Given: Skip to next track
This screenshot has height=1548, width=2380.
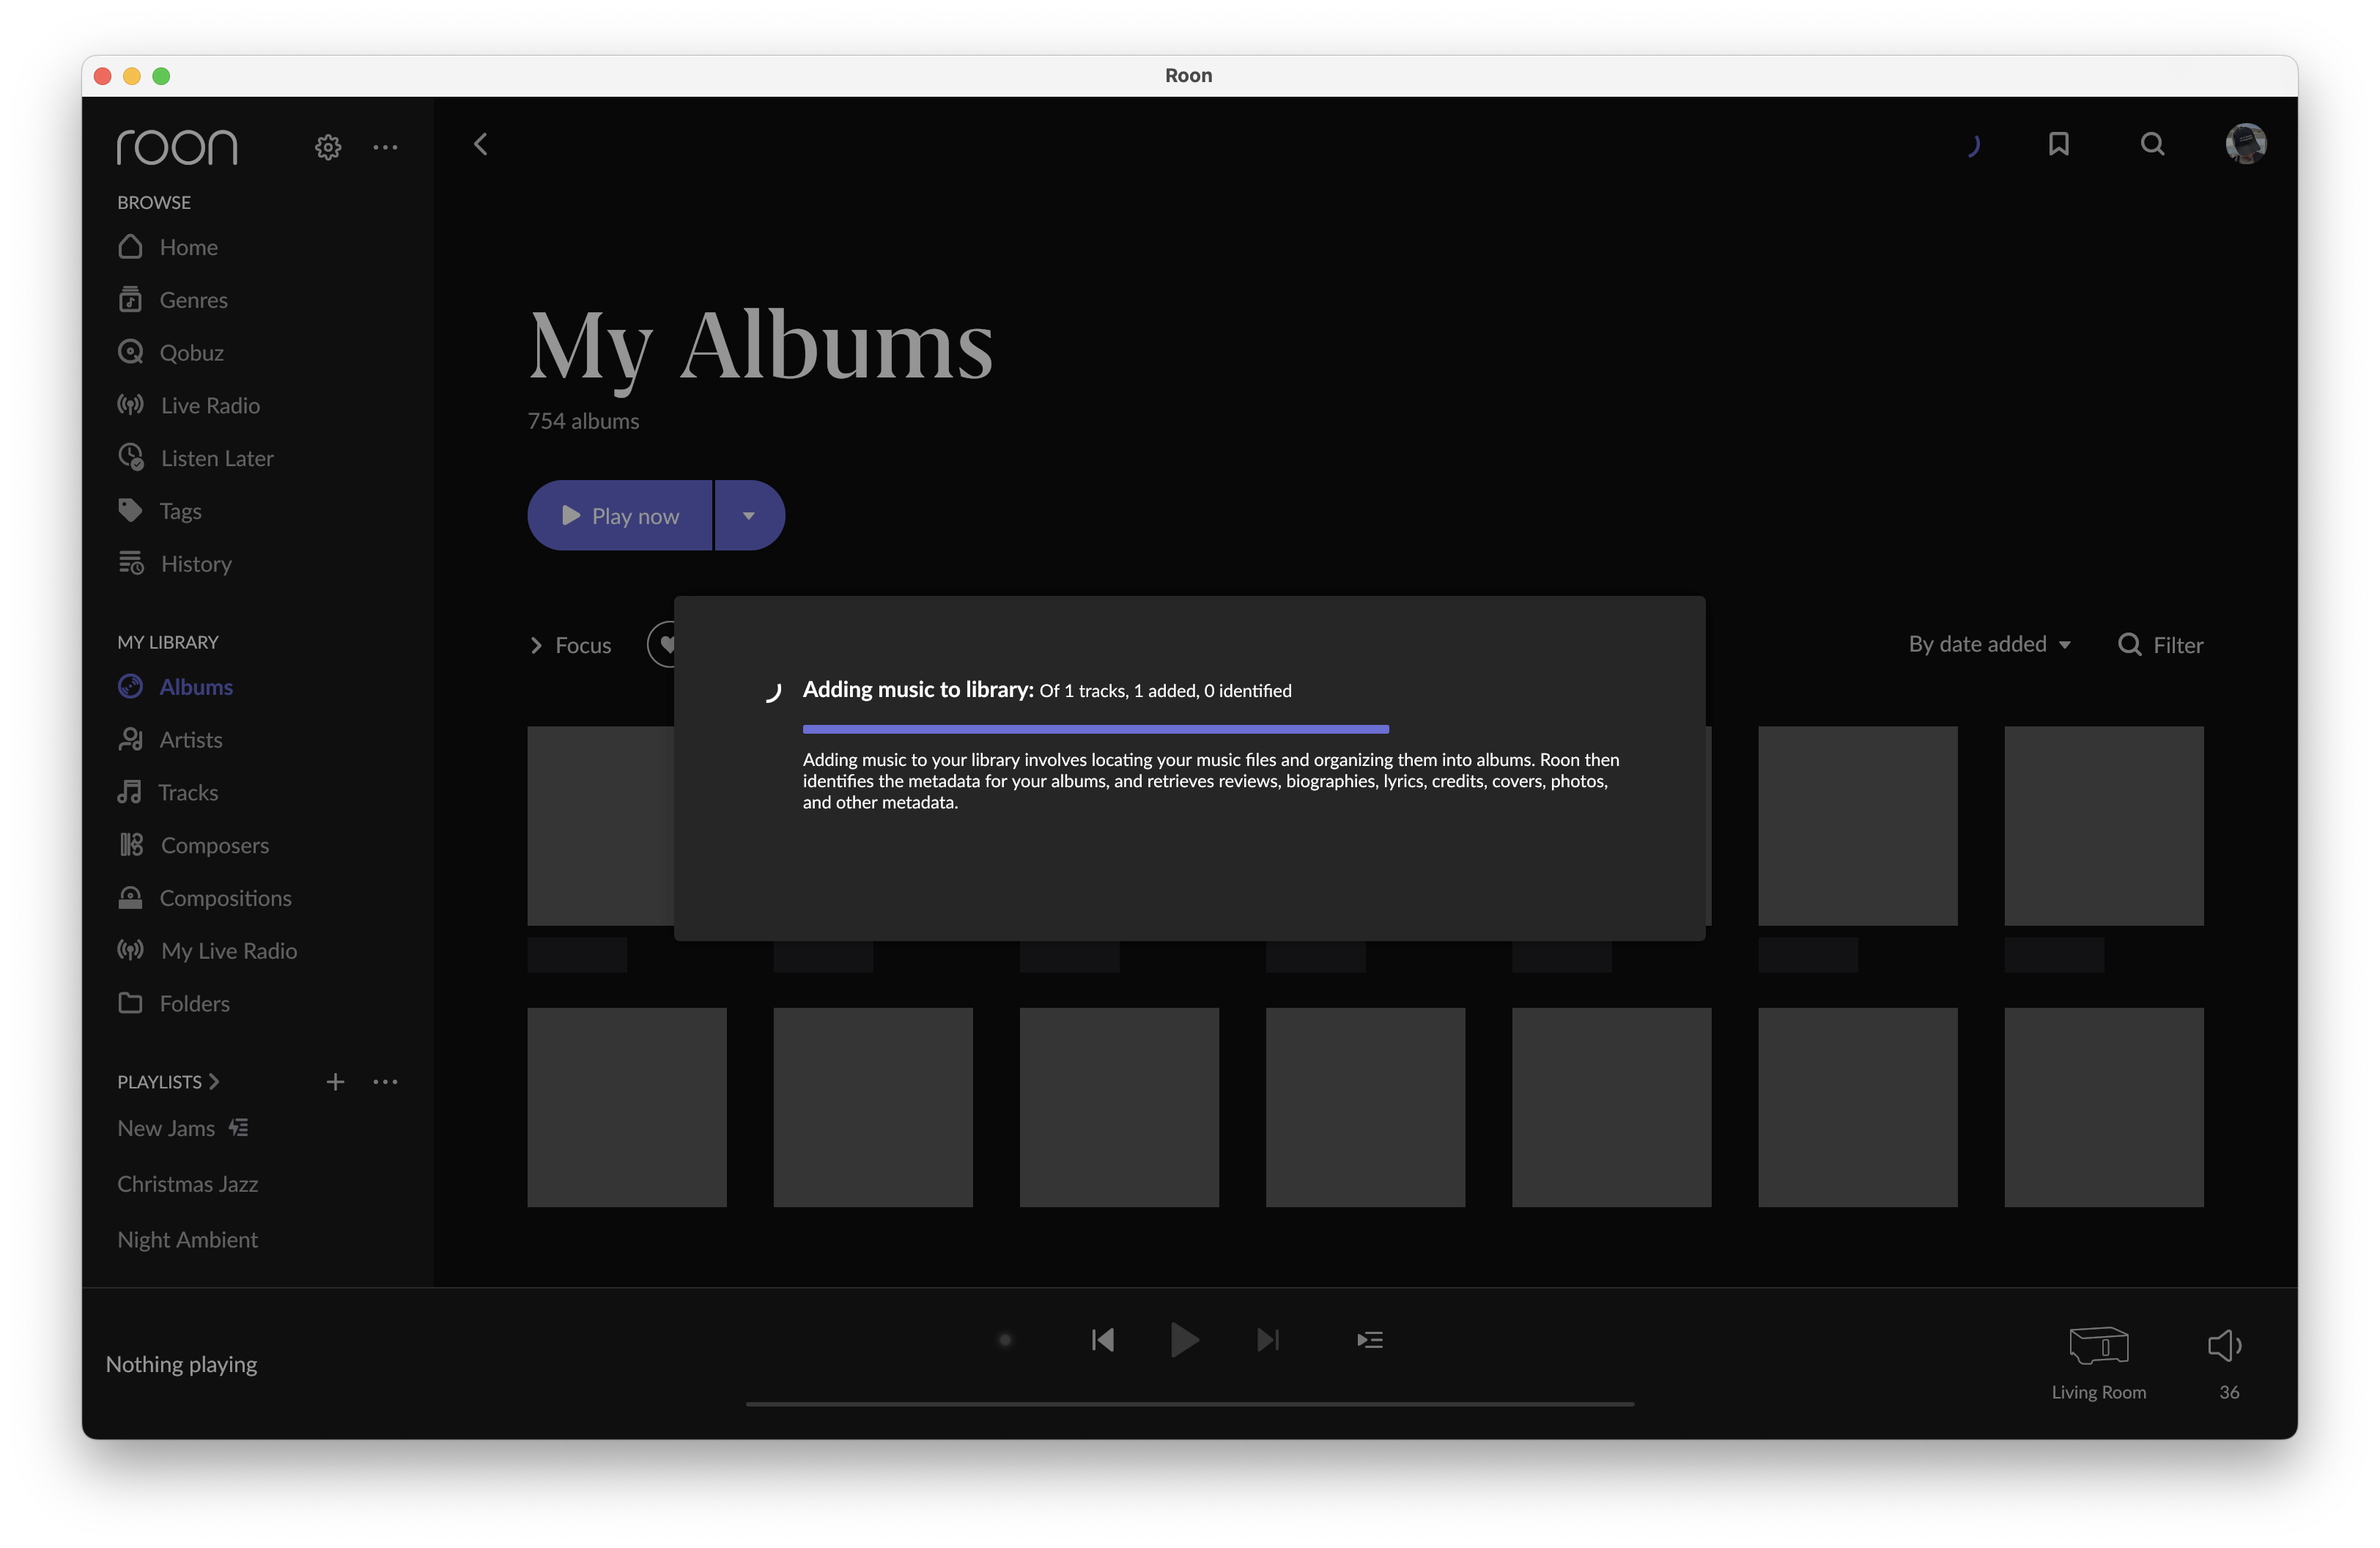Looking at the screenshot, I should click(x=1268, y=1340).
